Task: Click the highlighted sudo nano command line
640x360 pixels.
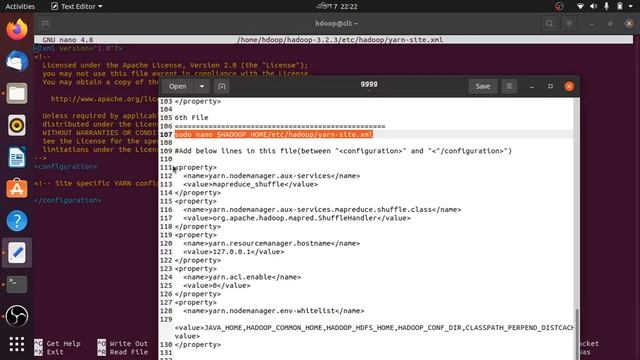Action: (274, 134)
